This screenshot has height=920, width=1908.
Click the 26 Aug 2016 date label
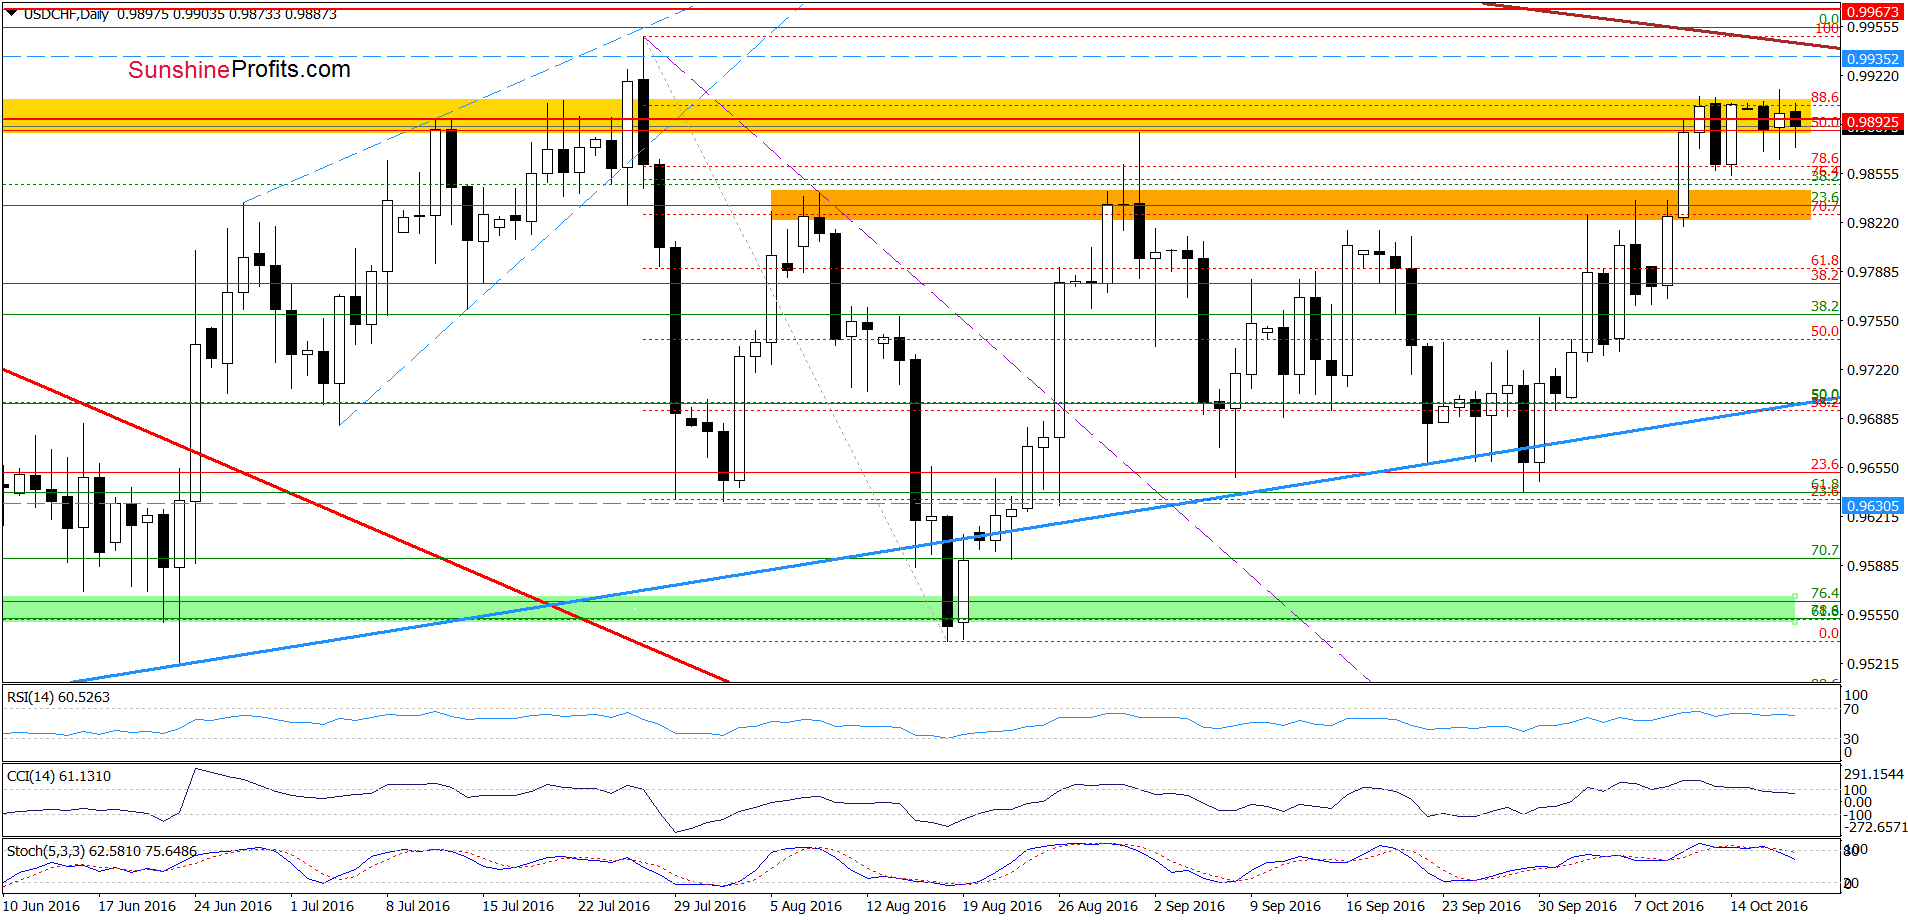(x=1098, y=906)
